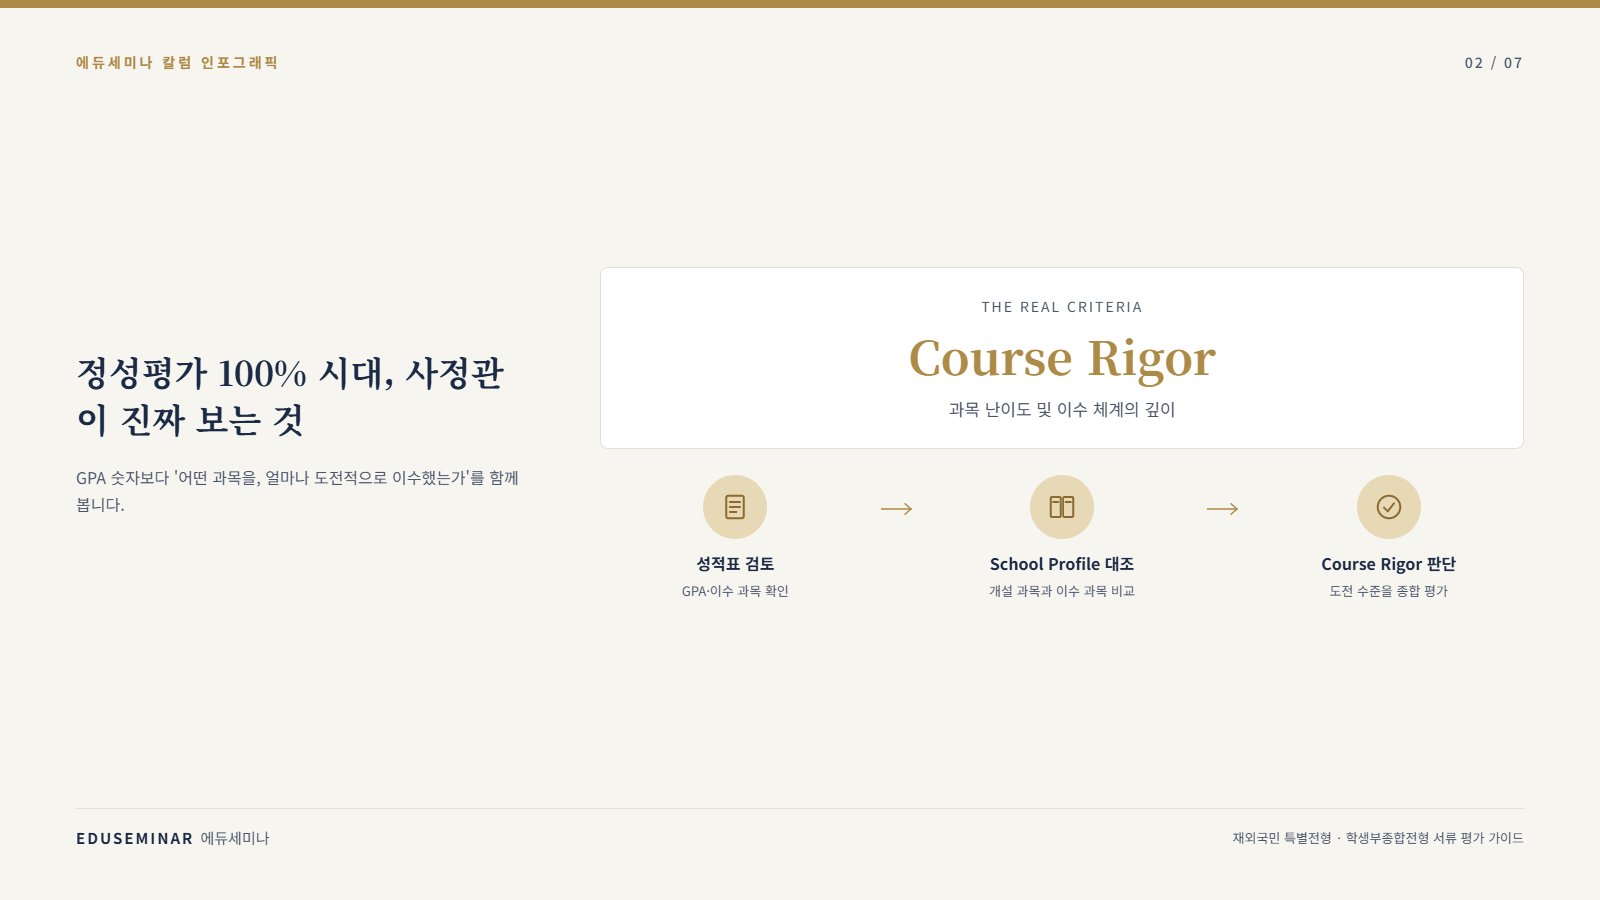Screen dimensions: 1600x900
Task: Click the footer text '에듀세미나' beside EDUSEMINAR
Action: point(235,838)
